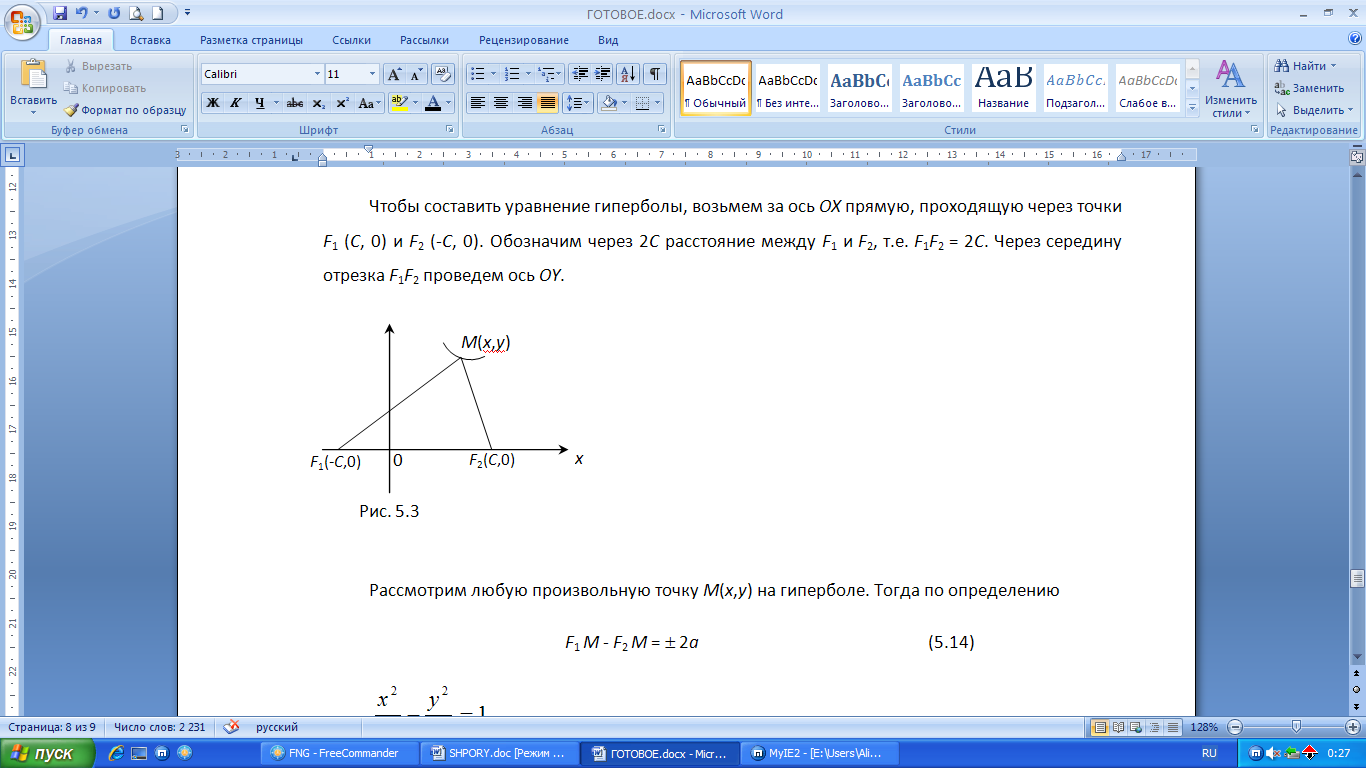Switch to SHPORY.doc in the taskbar
Screen dimensions: 1366x768
pyautogui.click(x=500, y=753)
